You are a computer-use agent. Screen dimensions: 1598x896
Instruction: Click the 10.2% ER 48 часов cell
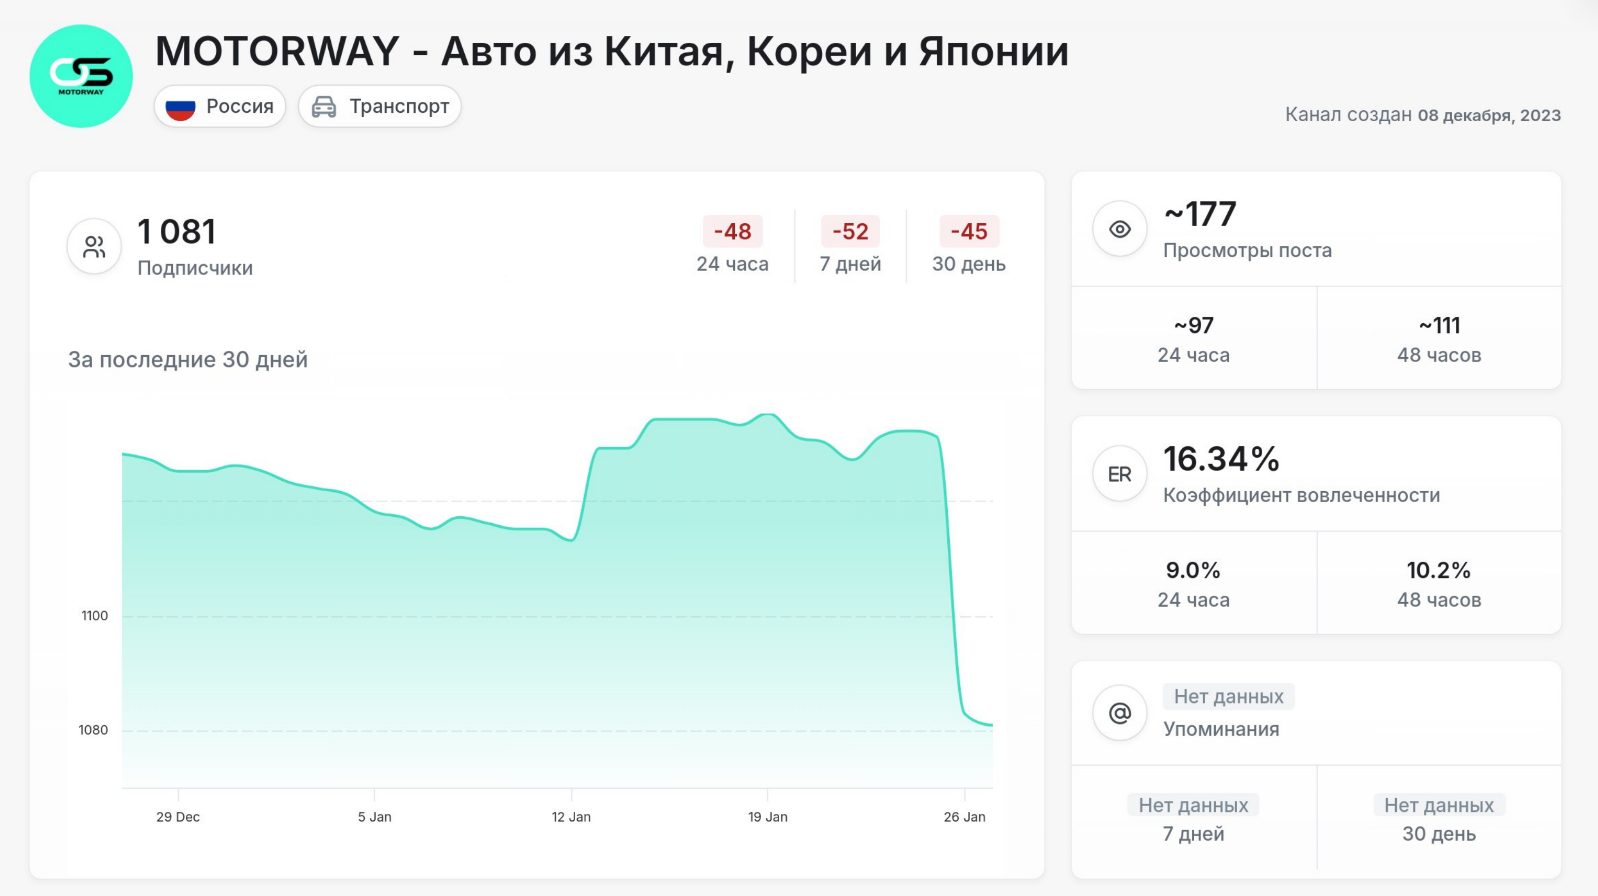coord(1439,584)
